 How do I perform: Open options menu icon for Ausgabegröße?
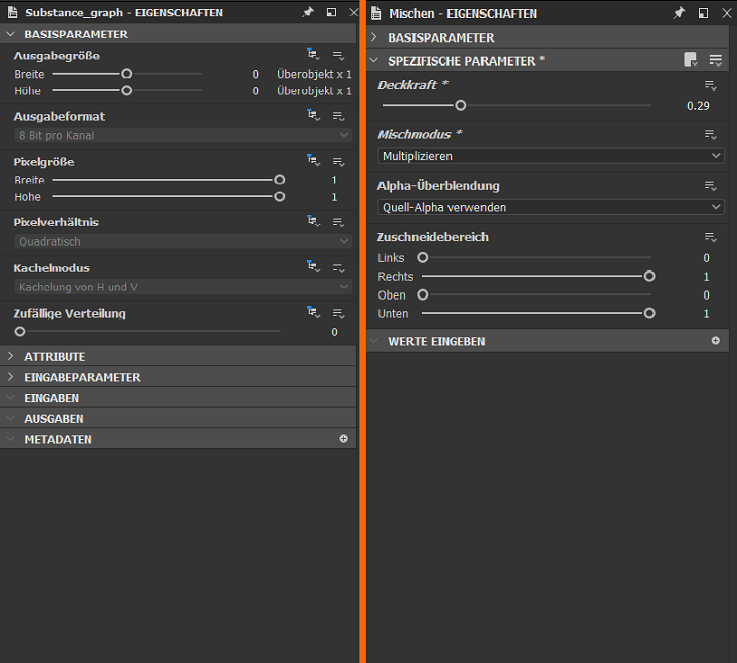tap(338, 55)
